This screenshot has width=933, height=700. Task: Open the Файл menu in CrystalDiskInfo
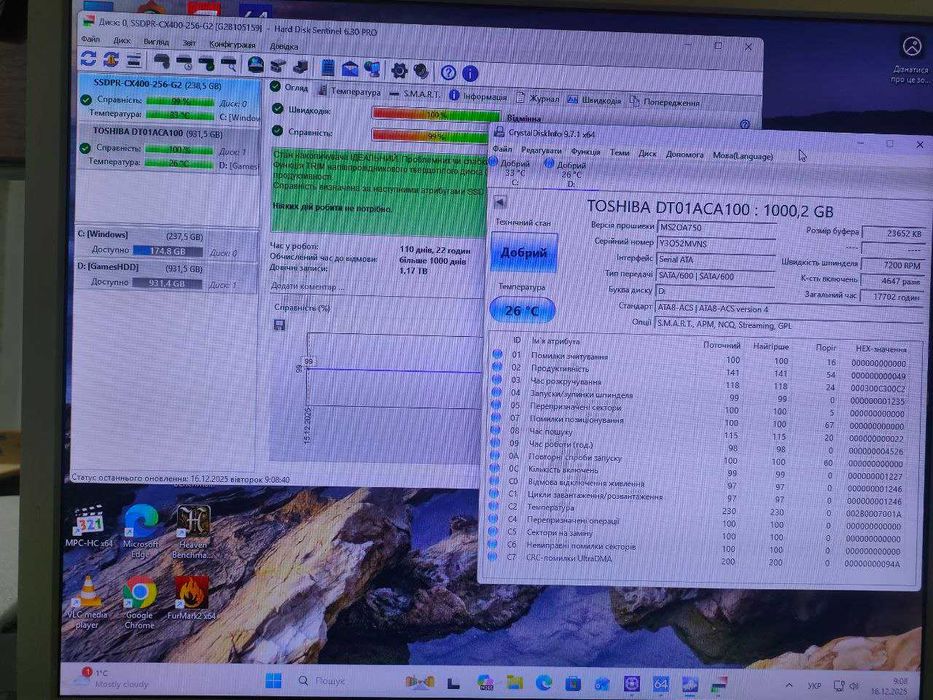click(x=502, y=149)
